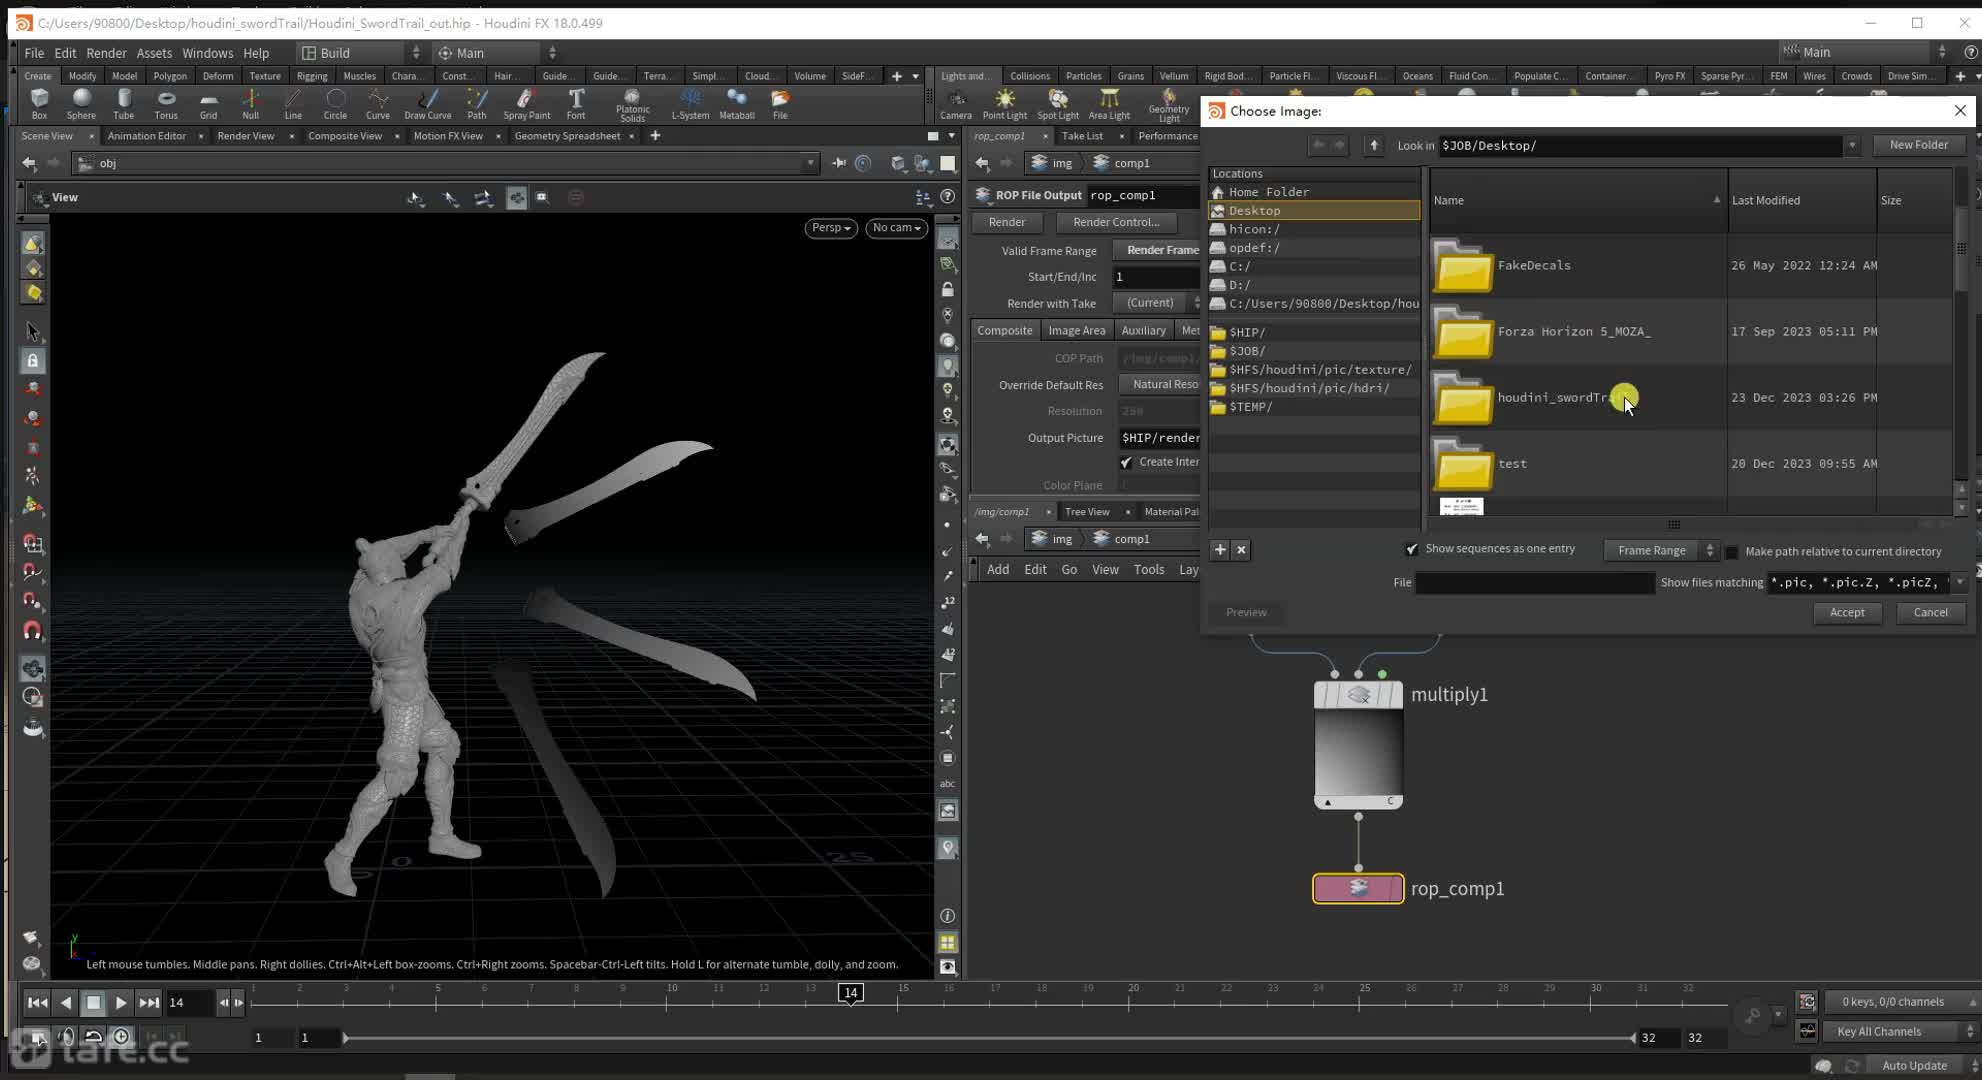Open the Build desktop dropdown
Image resolution: width=1982 pixels, height=1080 pixels.
click(x=362, y=53)
